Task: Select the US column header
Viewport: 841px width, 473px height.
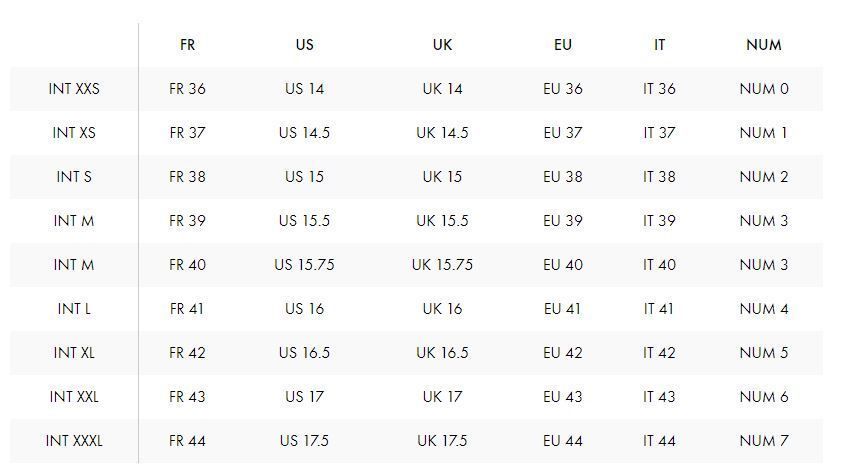Action: (x=304, y=45)
